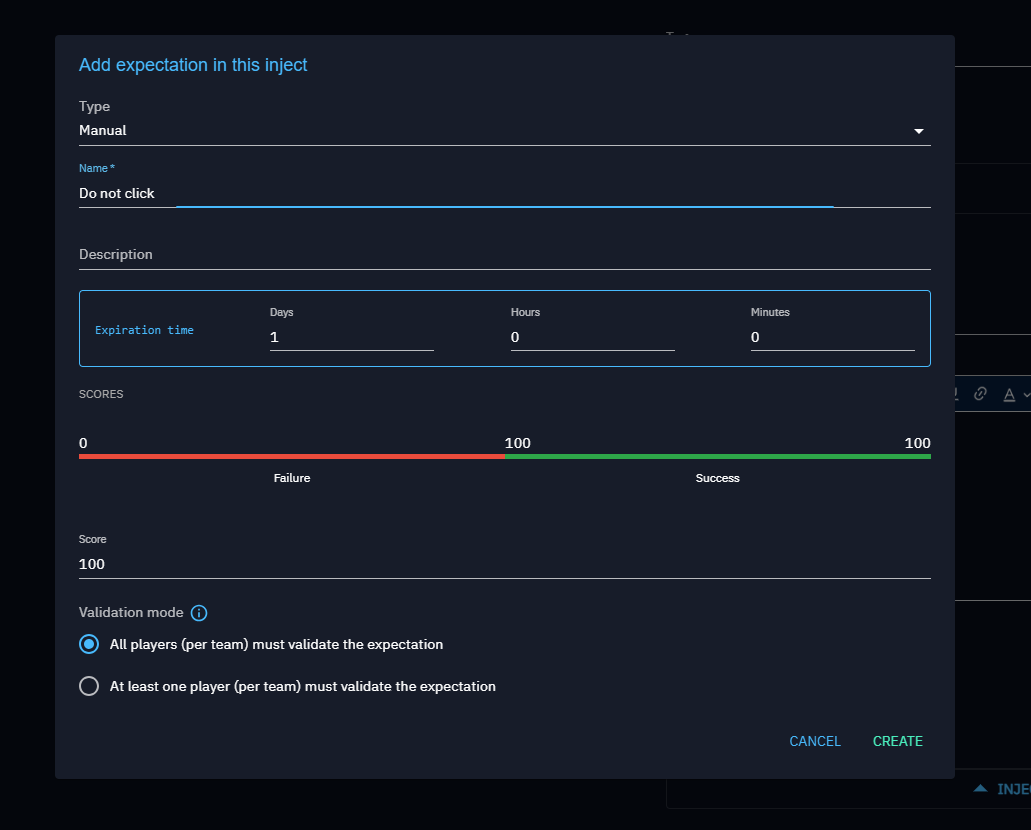Click the font color icon

[x=1010, y=394]
